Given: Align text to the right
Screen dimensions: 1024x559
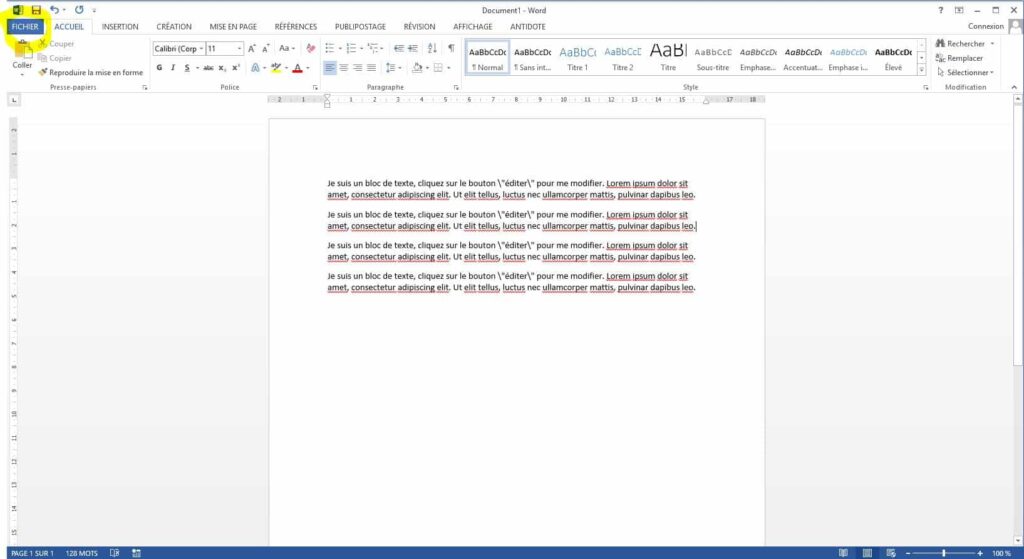Looking at the screenshot, I should point(357,68).
